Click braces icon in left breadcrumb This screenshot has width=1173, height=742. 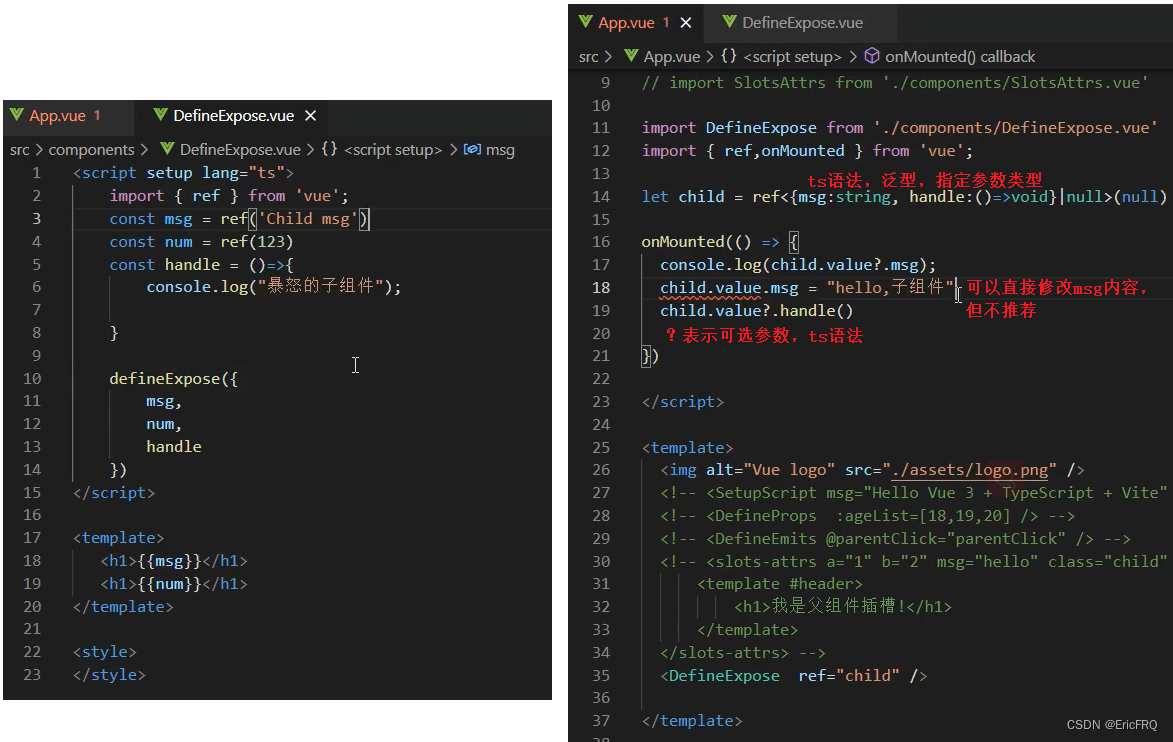click(329, 149)
